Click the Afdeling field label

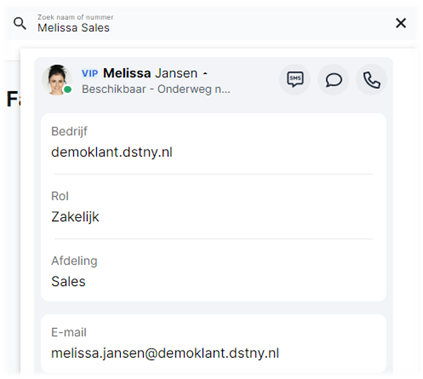pyautogui.click(x=74, y=261)
